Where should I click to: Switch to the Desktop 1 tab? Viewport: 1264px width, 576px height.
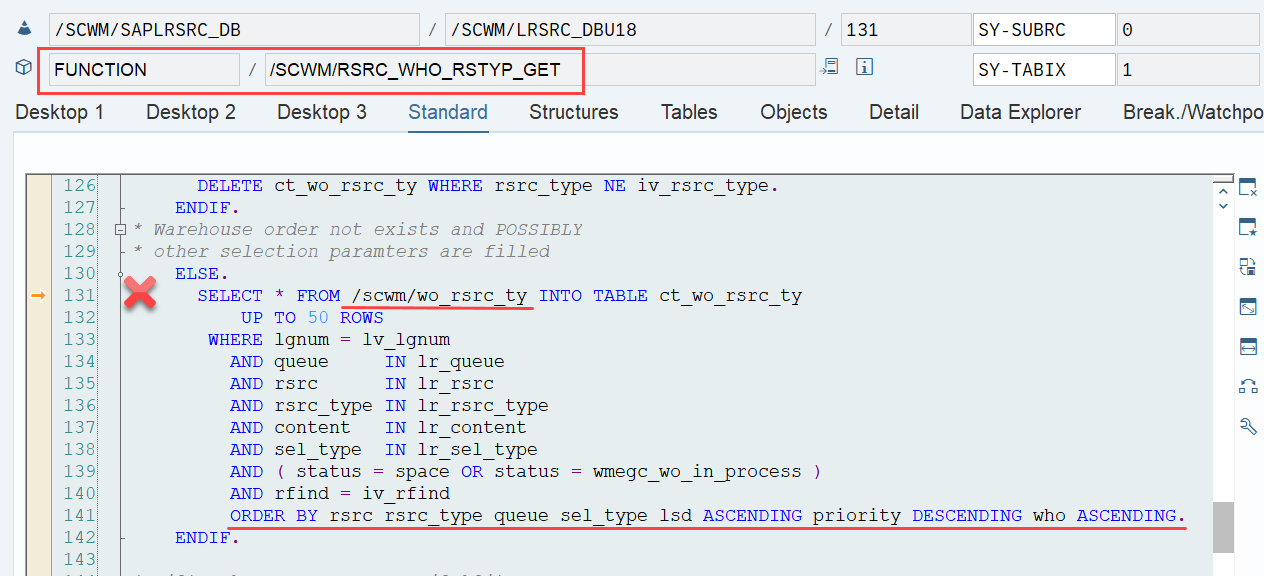tap(59, 112)
